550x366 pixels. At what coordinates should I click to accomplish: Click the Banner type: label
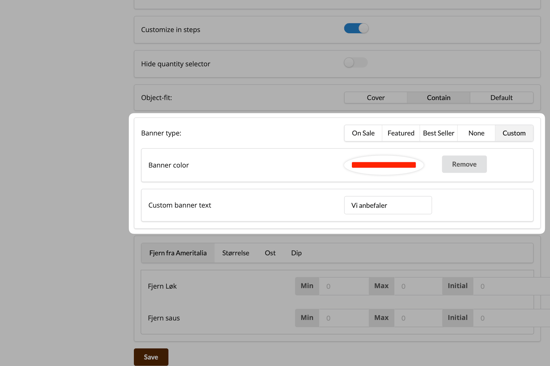[161, 133]
